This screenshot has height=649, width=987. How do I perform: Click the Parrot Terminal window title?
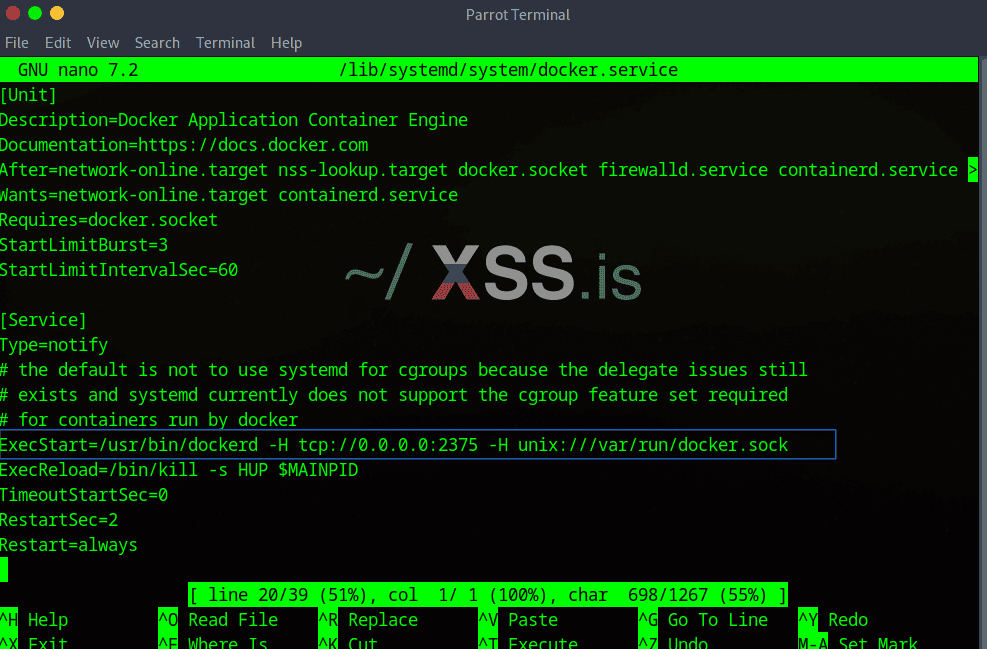pyautogui.click(x=517, y=14)
